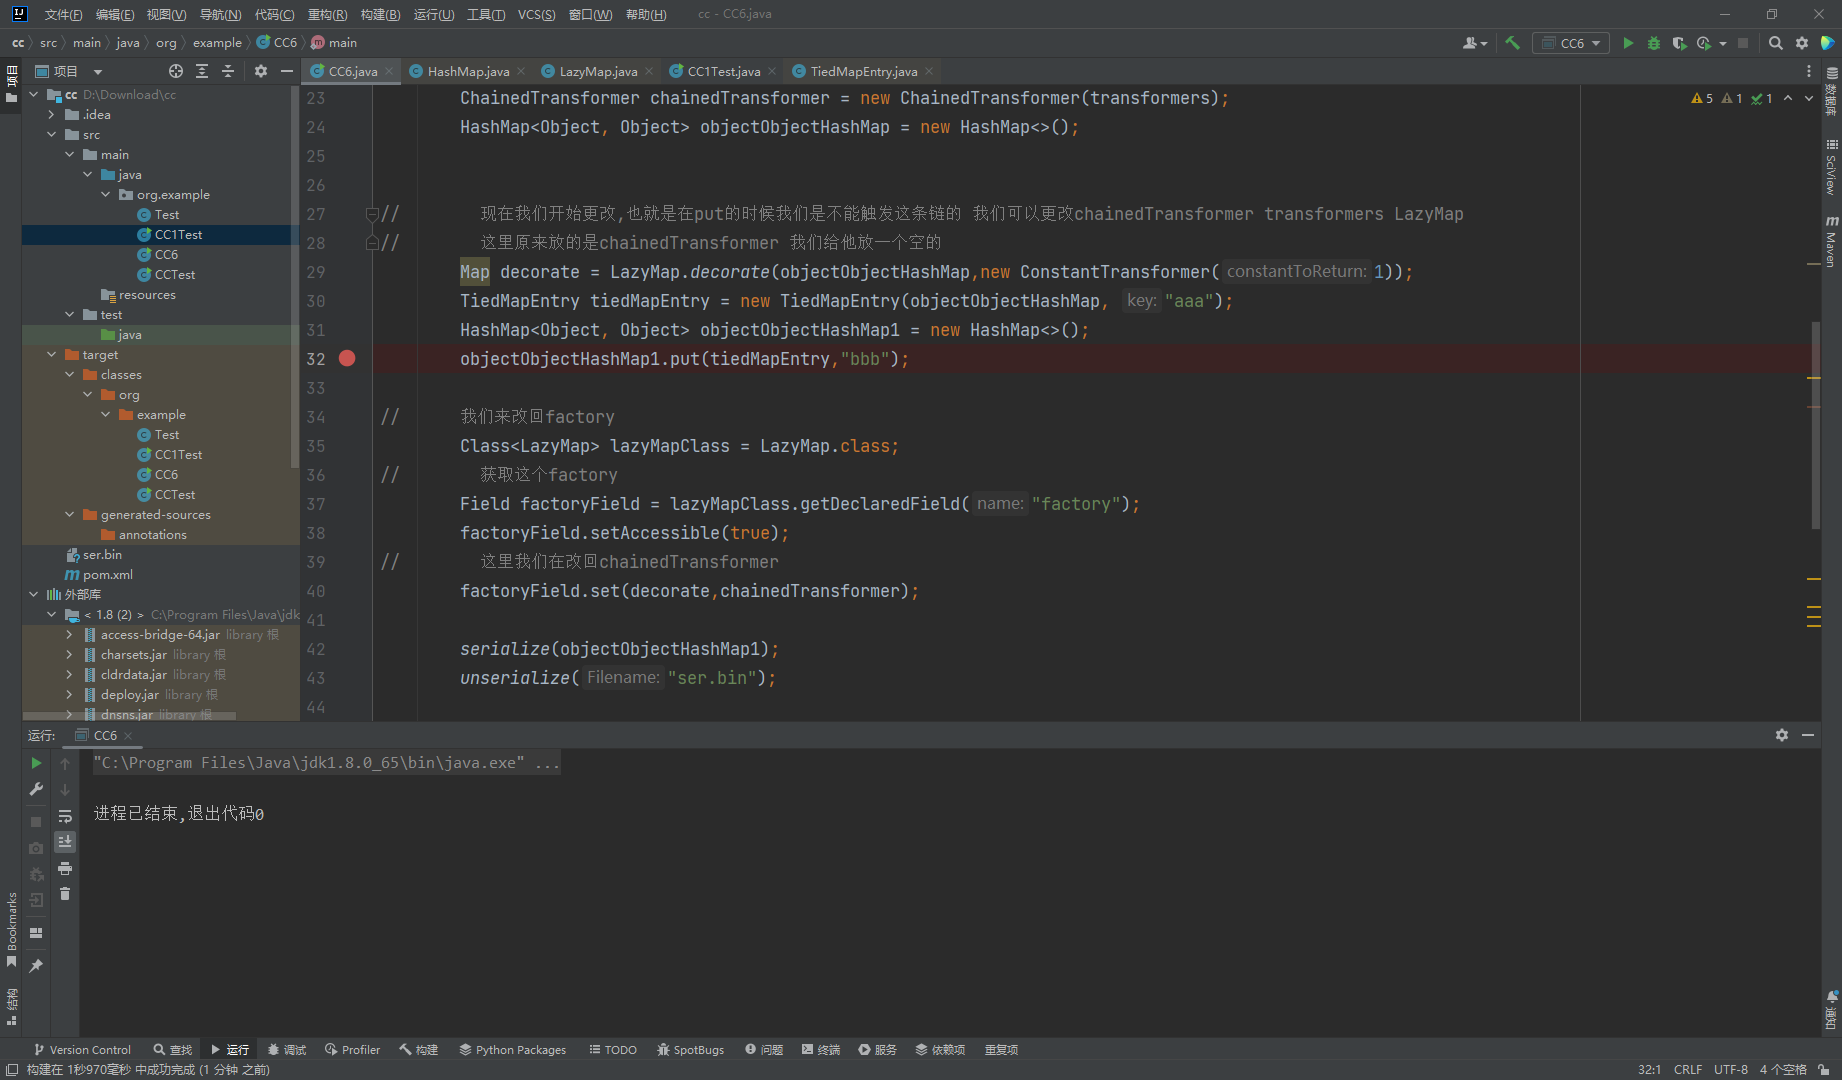Toggle soft-wrap in run console
This screenshot has width=1842, height=1080.
(x=65, y=816)
